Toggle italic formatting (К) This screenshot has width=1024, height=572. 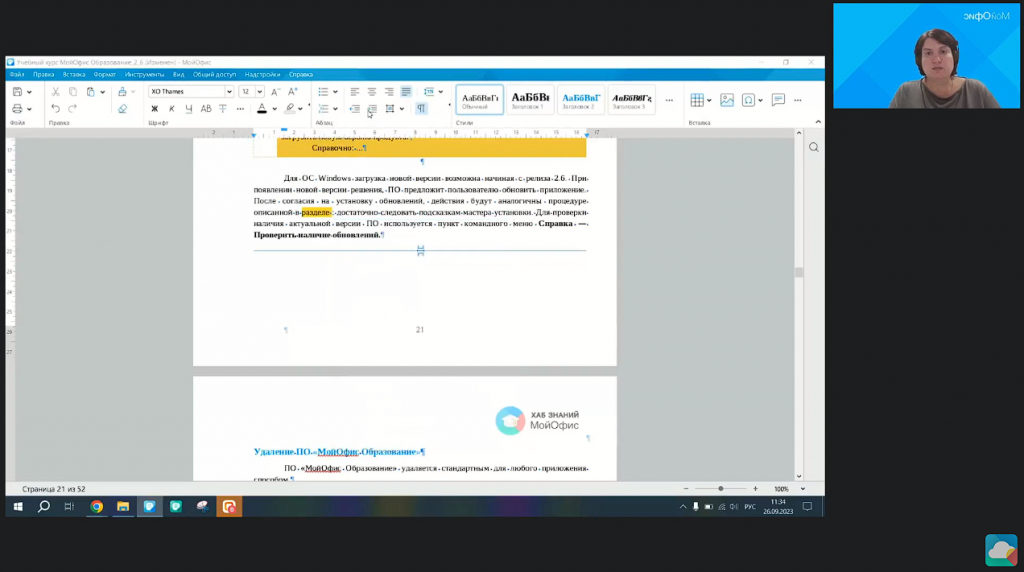click(172, 109)
